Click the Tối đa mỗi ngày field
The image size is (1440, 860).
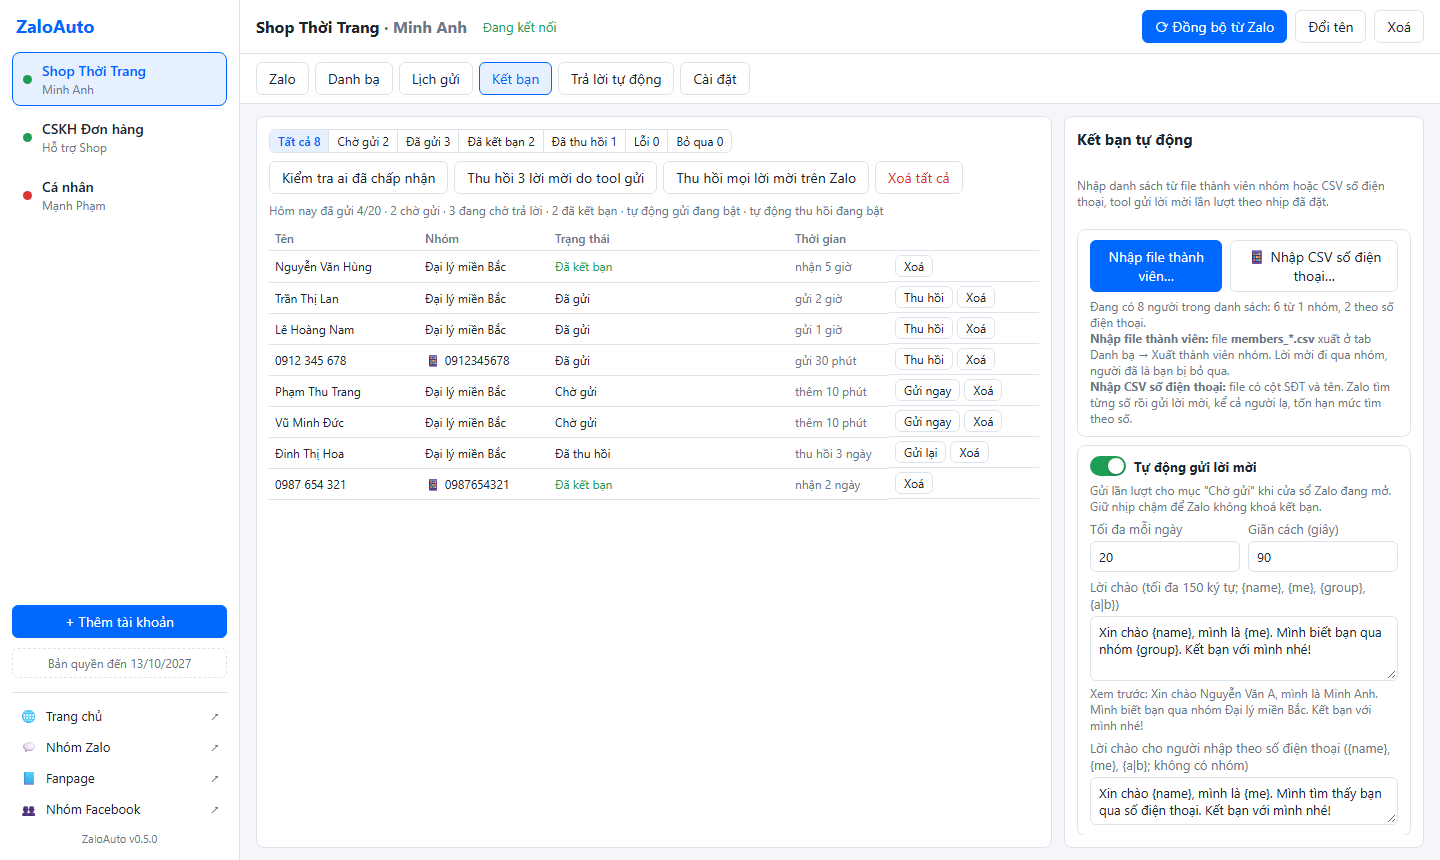tap(1165, 557)
